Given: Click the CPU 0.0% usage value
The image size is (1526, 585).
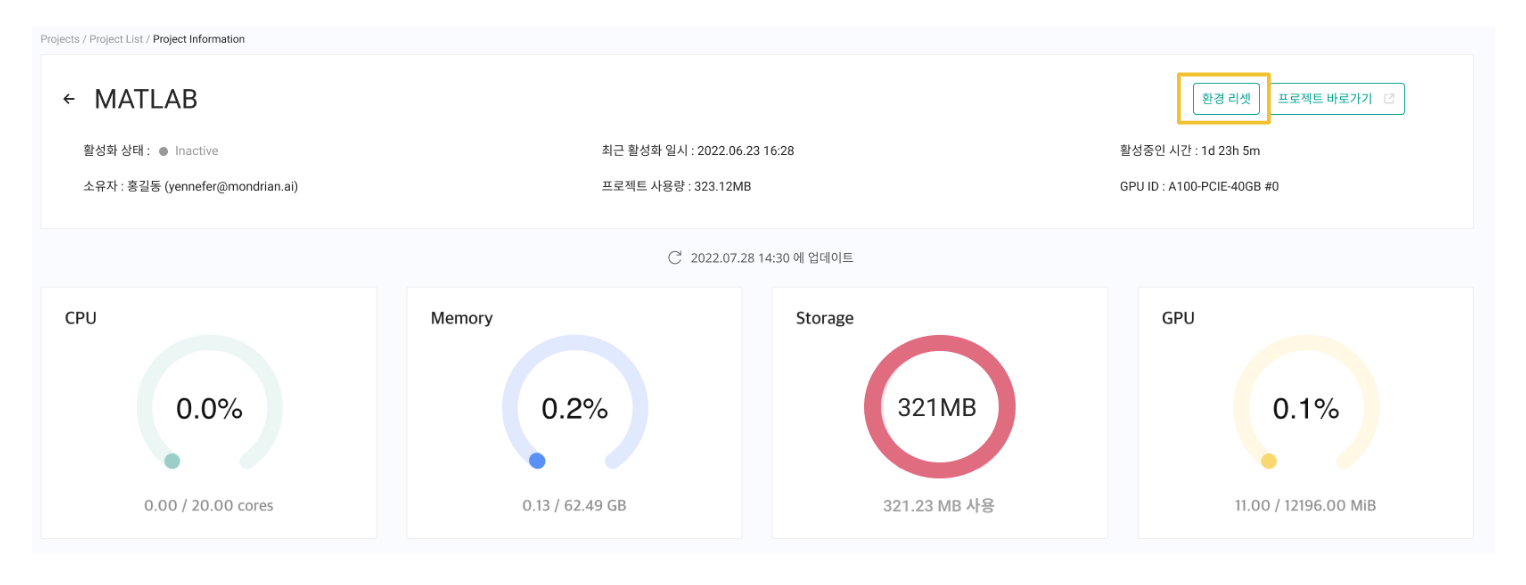Looking at the screenshot, I should click(209, 408).
